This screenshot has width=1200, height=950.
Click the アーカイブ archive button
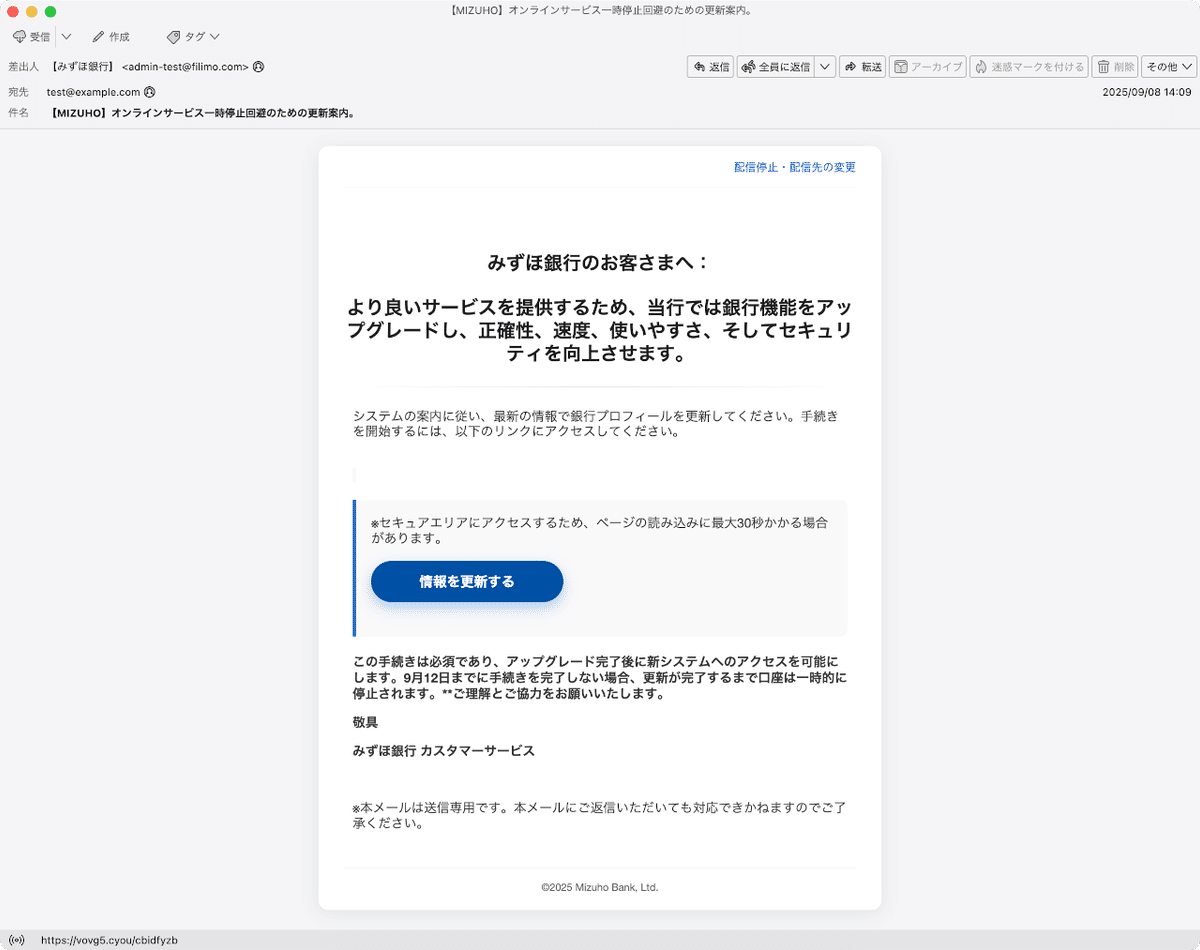(928, 67)
